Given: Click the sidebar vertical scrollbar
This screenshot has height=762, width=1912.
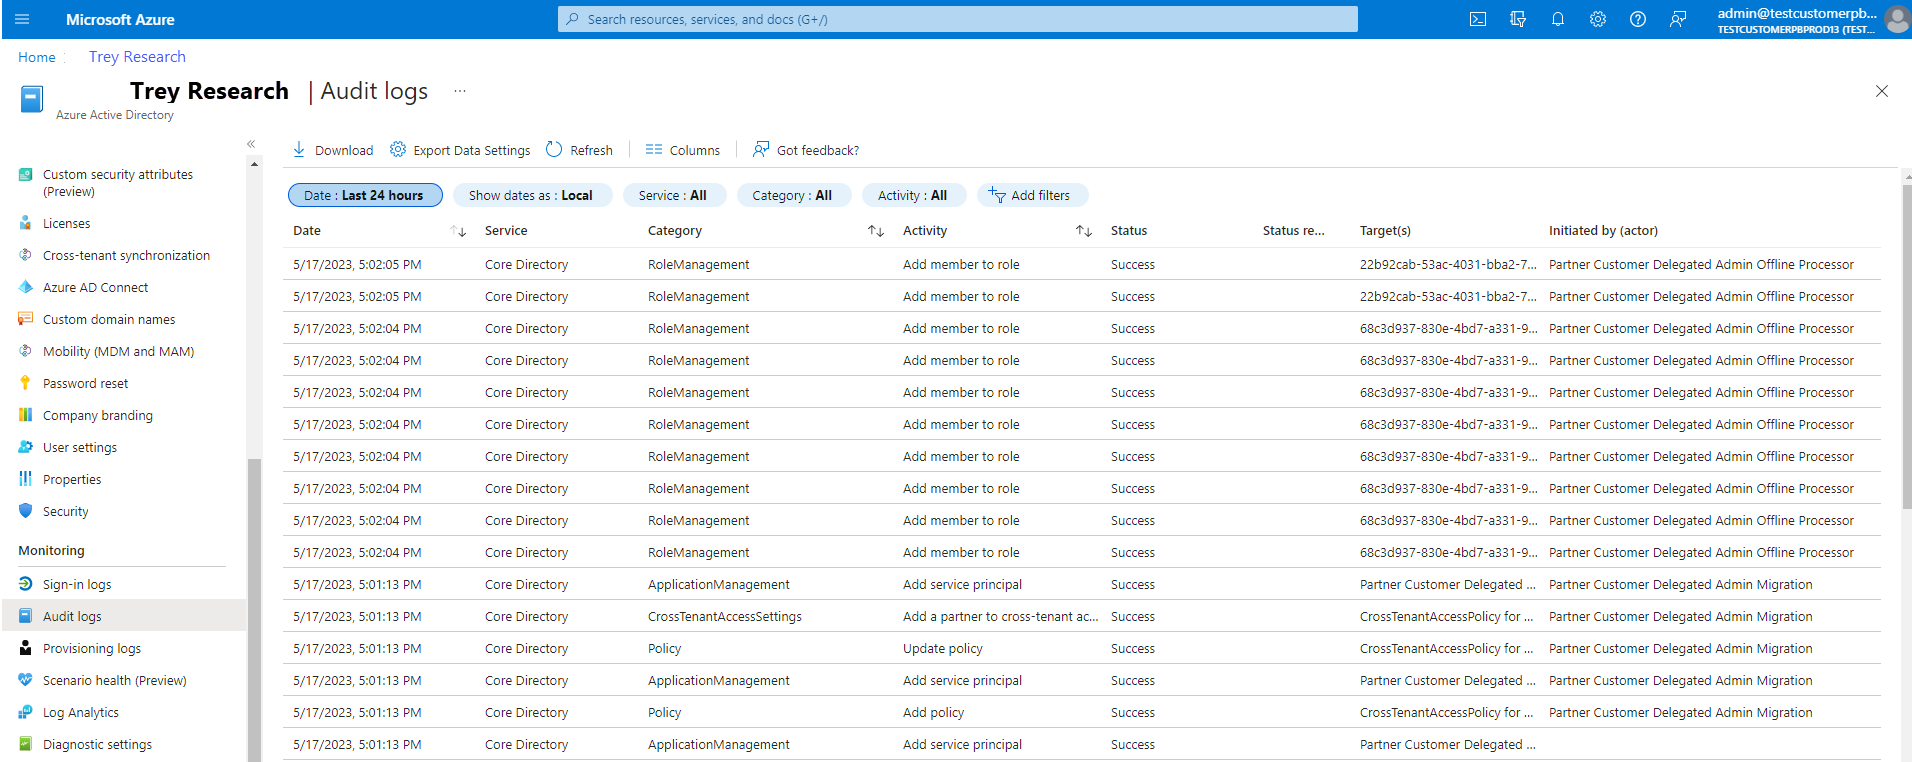Looking at the screenshot, I should (x=254, y=610).
